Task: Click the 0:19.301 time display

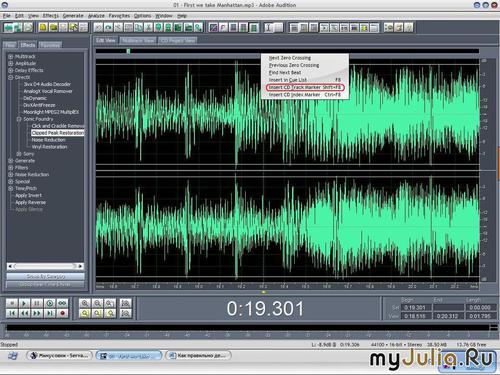Action: 265,309
